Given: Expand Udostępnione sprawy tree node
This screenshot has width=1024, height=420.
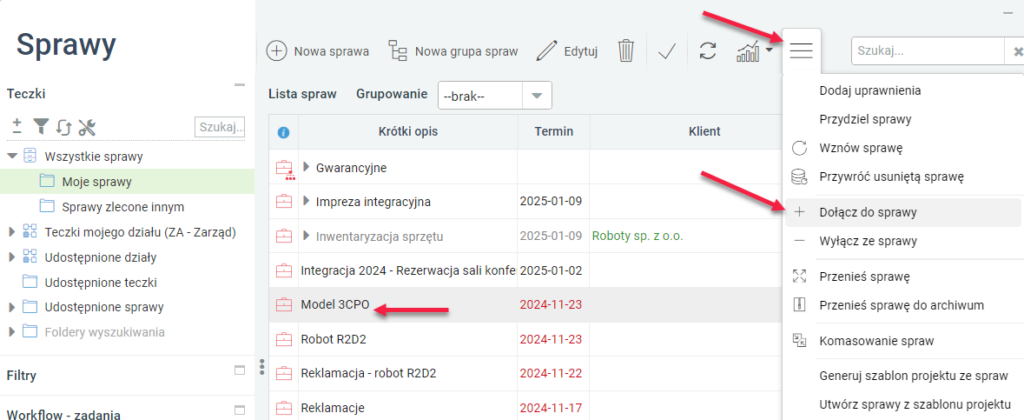Looking at the screenshot, I should point(11,307).
